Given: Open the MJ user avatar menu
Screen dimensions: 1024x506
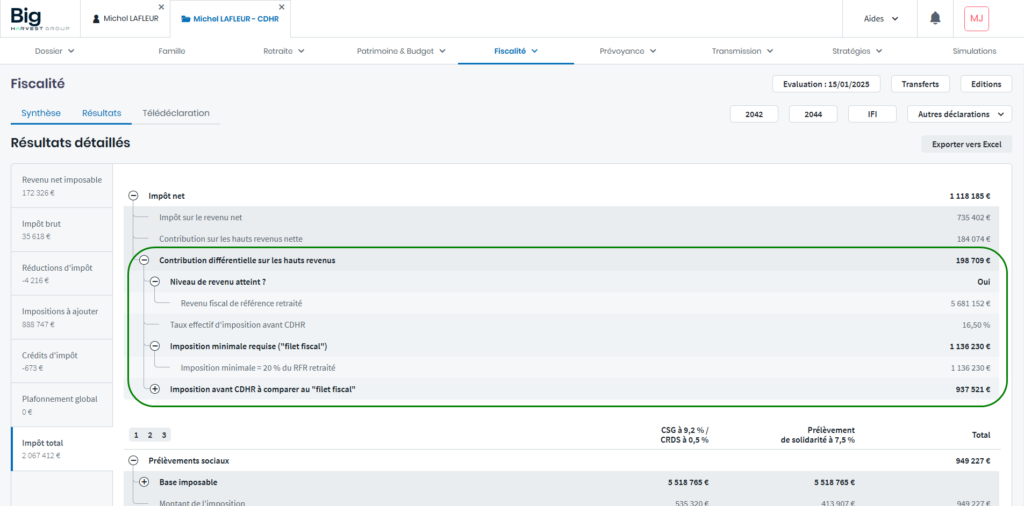Looking at the screenshot, I should 975,18.
